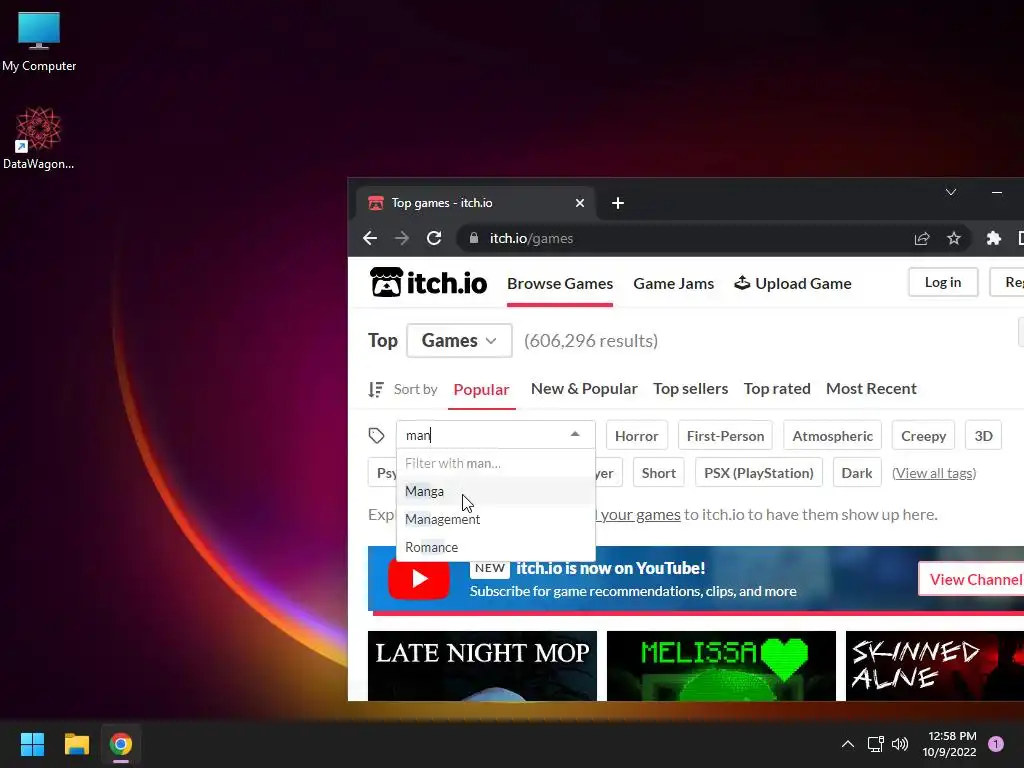1024x768 pixels.
Task: Follow the 'your games' link
Action: point(641,515)
